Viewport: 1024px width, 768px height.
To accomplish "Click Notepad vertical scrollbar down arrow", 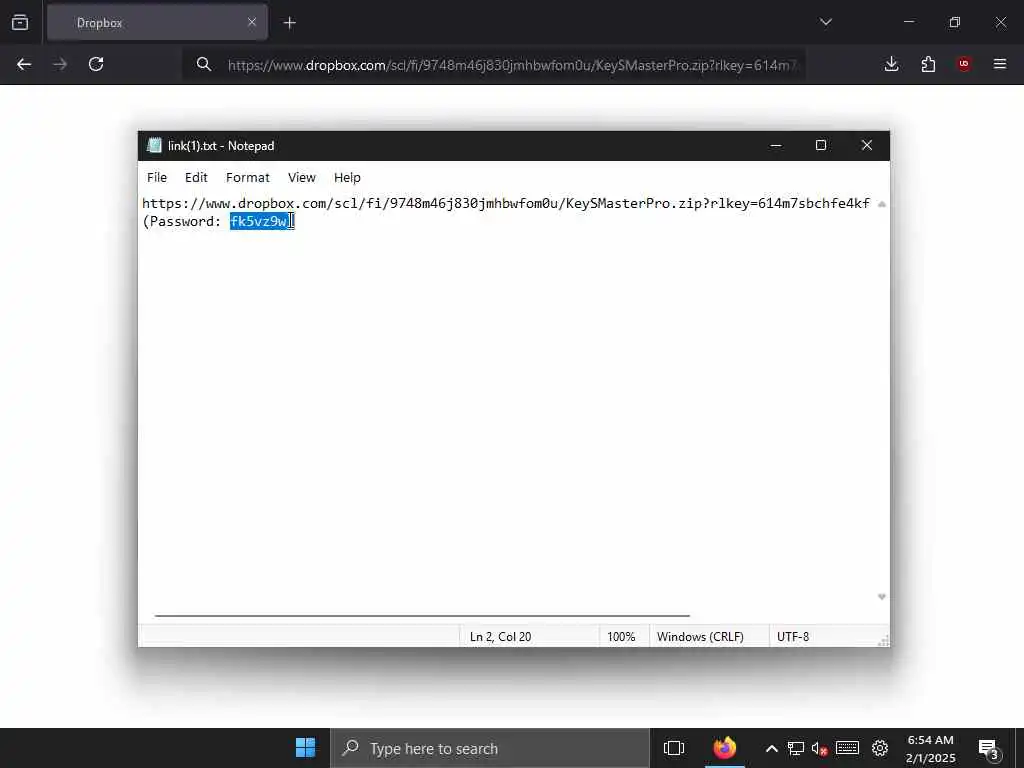I will pyautogui.click(x=882, y=597).
